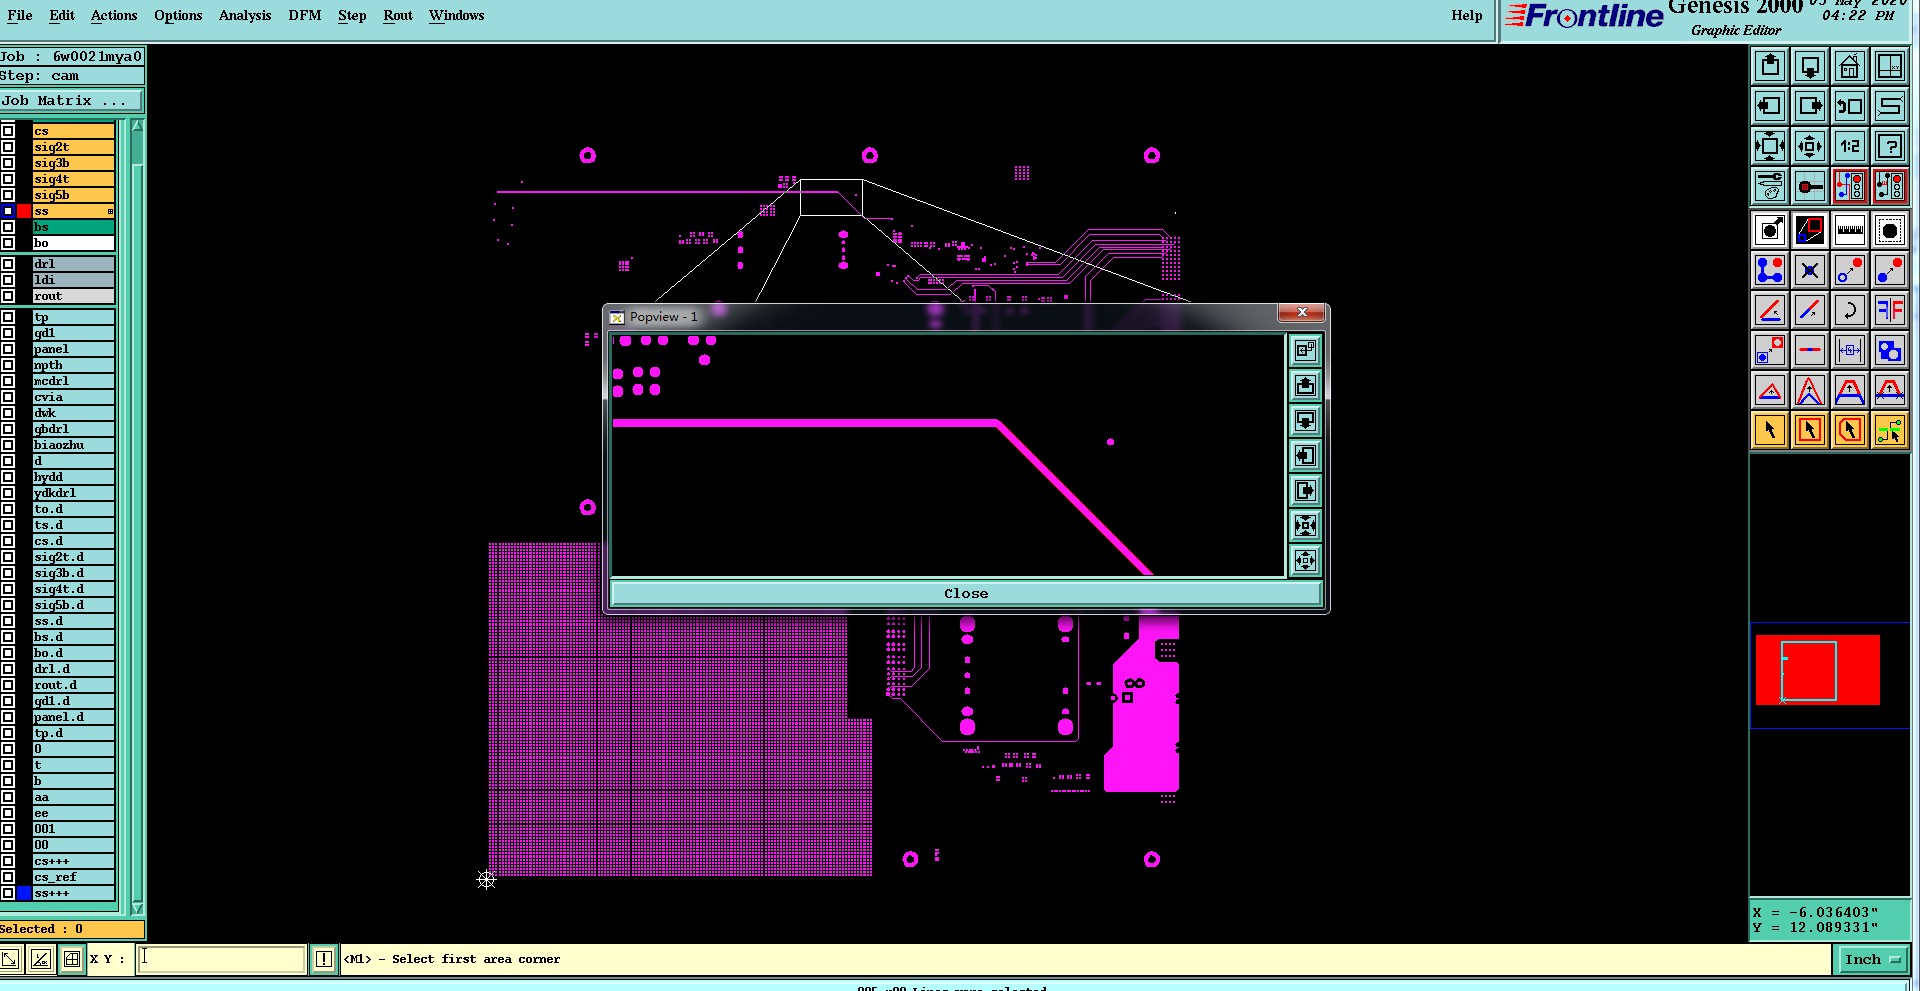Screen dimensions: 1920x991
Task: Toggle checkbox for layer drl
Action: (x=8, y=264)
